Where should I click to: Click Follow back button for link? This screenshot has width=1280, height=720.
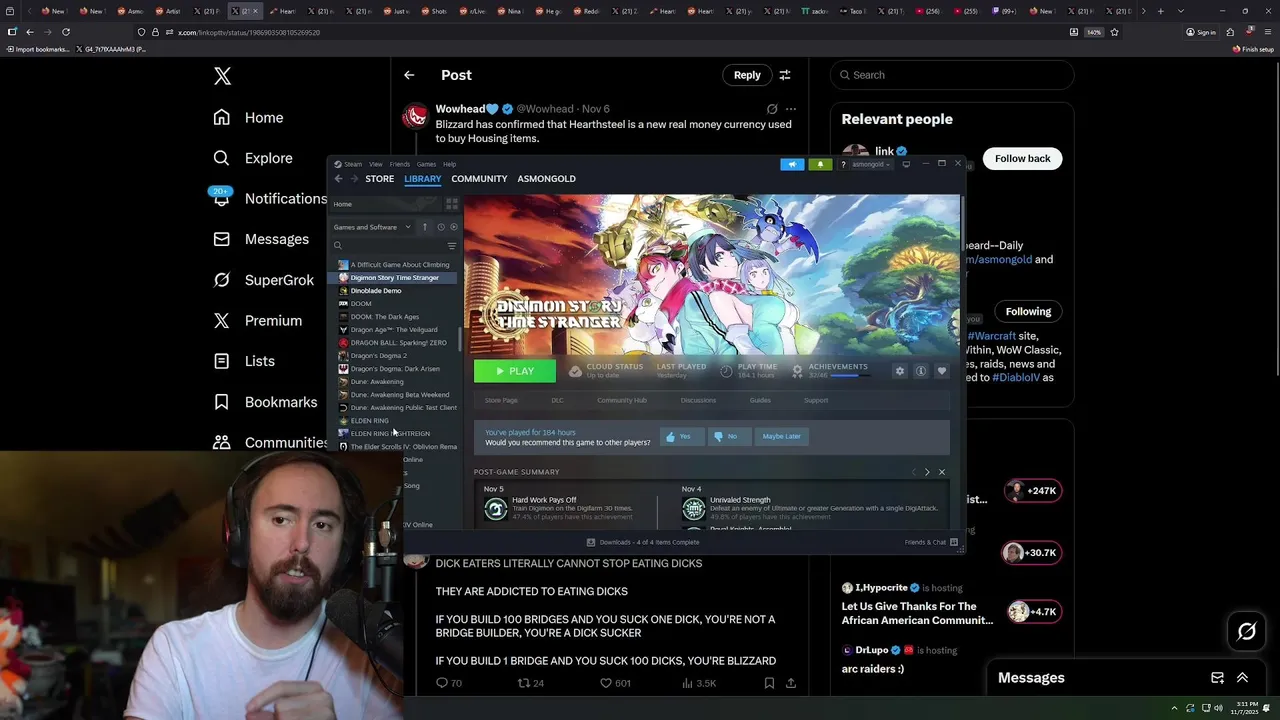[x=1022, y=159]
